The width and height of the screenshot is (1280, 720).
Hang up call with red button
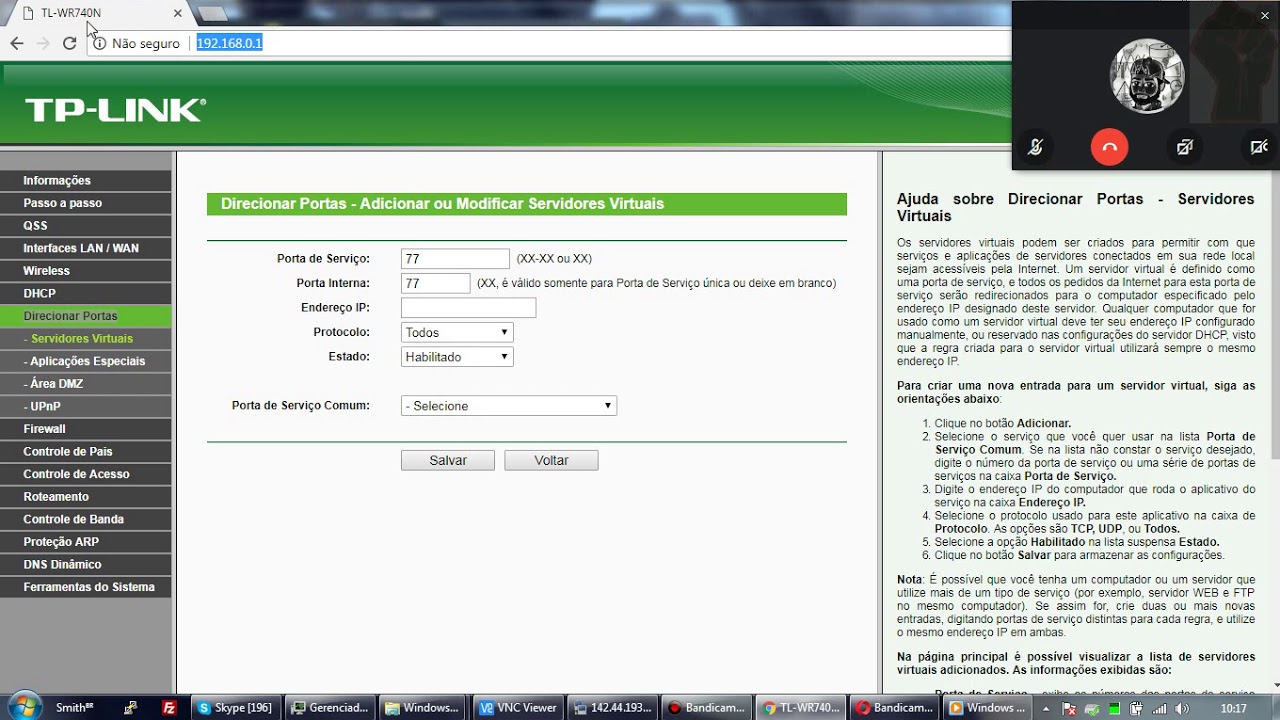[x=1109, y=147]
